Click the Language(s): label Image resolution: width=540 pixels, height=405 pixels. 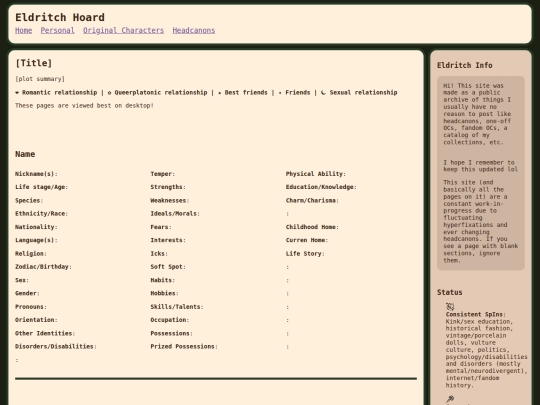click(37, 240)
